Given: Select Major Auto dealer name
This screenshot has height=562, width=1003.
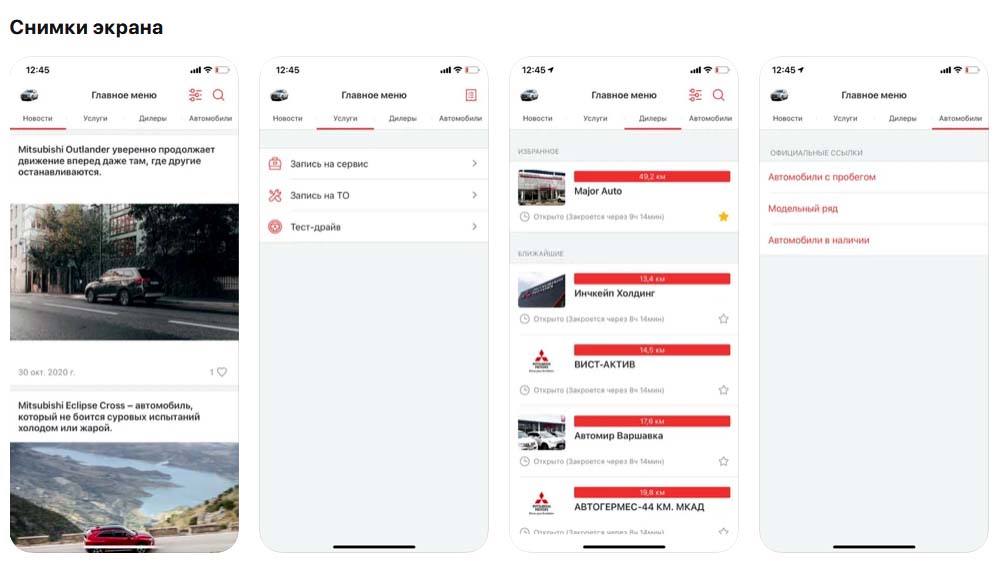Looking at the screenshot, I should tap(598, 191).
